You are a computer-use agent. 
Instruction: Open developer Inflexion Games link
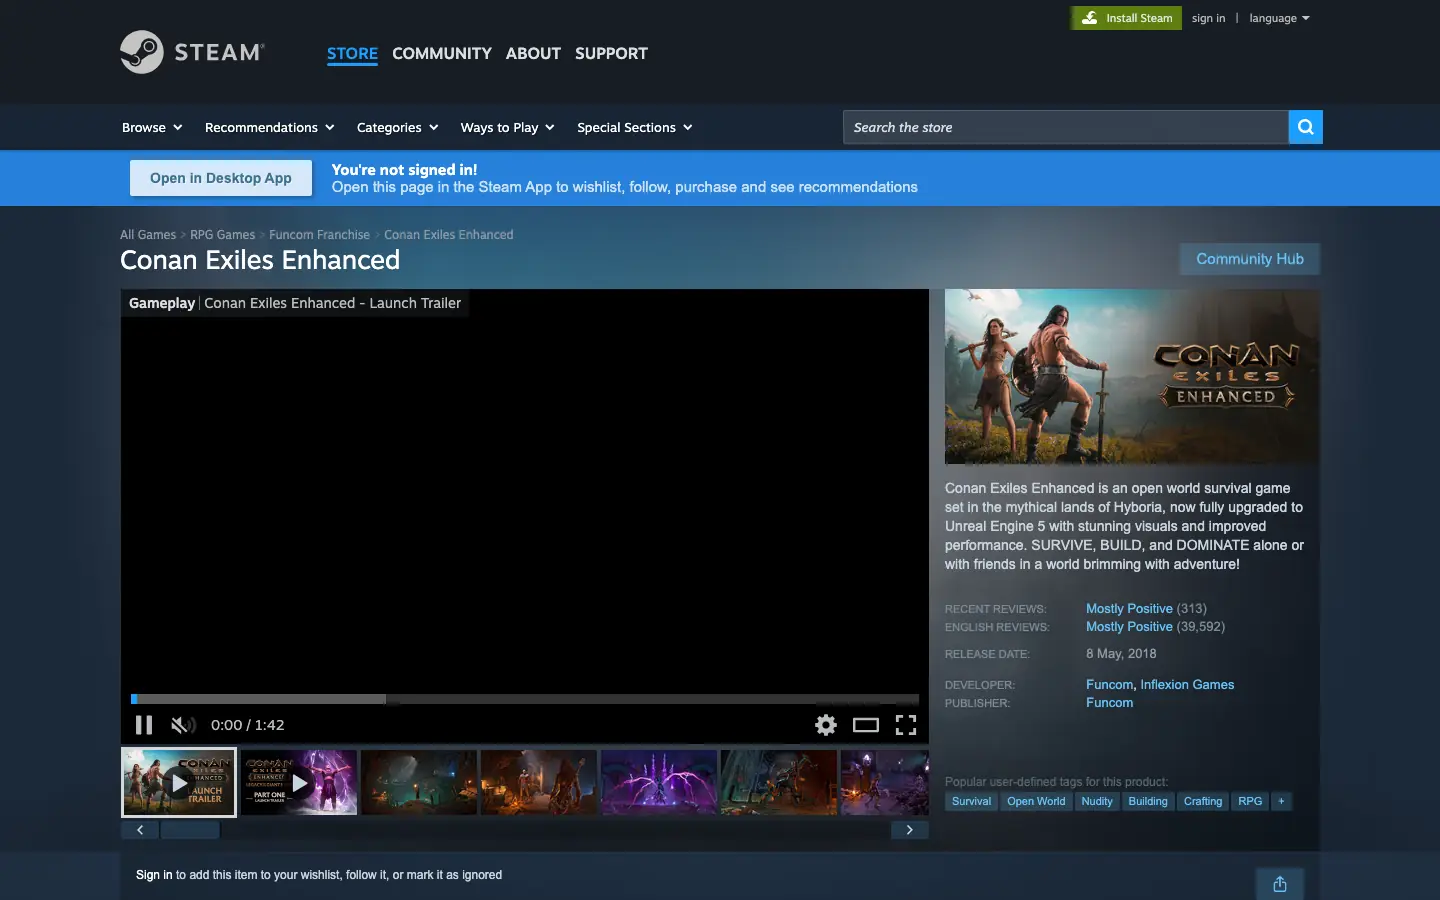pyautogui.click(x=1187, y=685)
